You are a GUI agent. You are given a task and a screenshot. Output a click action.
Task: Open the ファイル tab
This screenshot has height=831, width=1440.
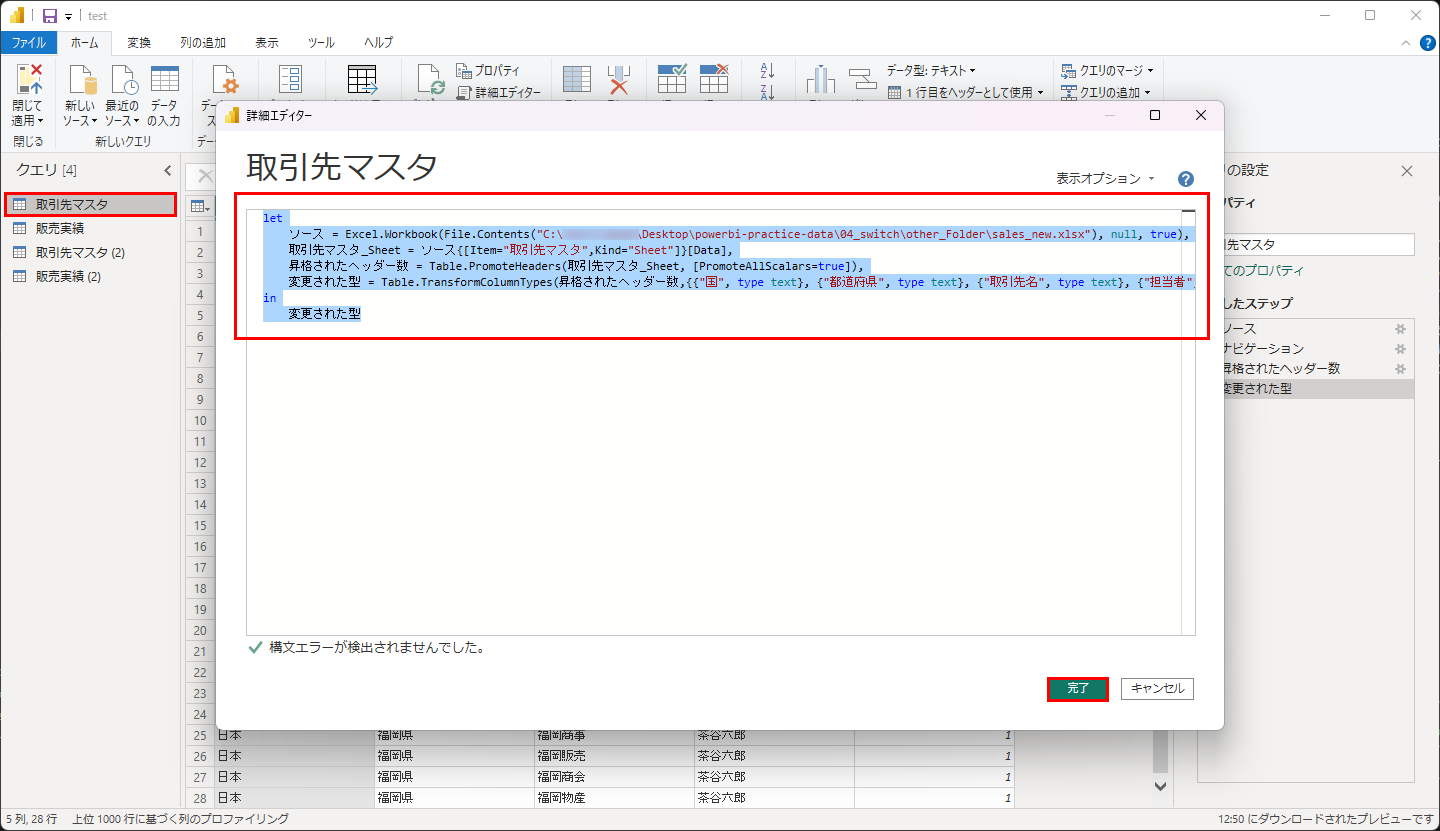[x=29, y=43]
